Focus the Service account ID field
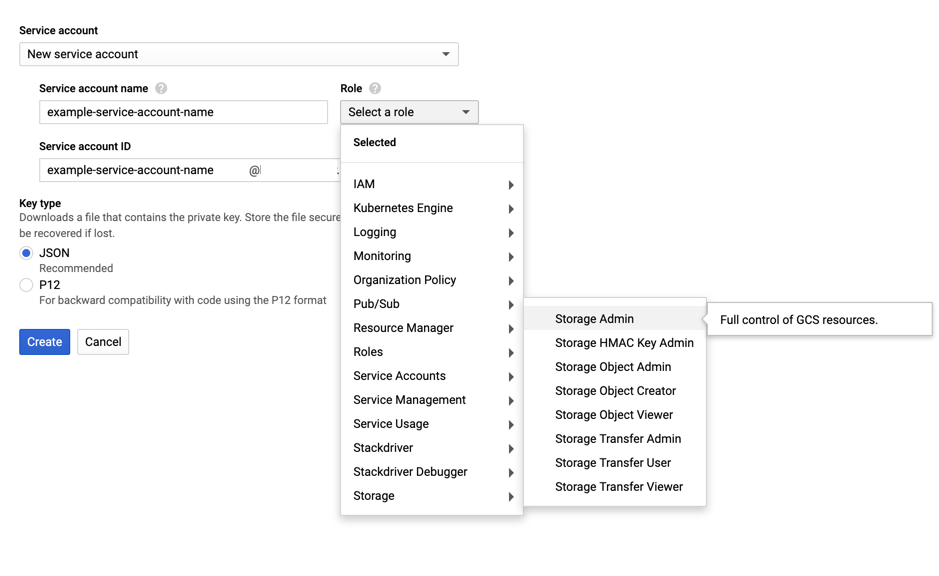The height and width of the screenshot is (576, 939). [189, 170]
